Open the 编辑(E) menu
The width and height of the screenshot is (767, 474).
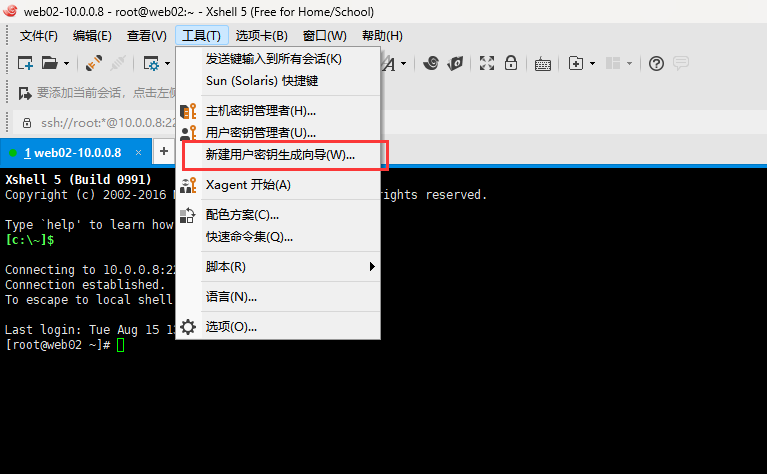[92, 36]
